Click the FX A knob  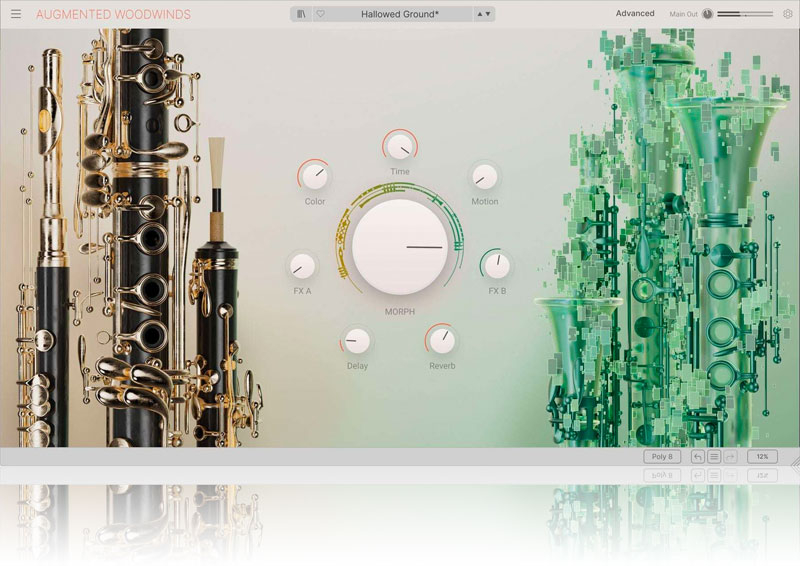(x=302, y=266)
